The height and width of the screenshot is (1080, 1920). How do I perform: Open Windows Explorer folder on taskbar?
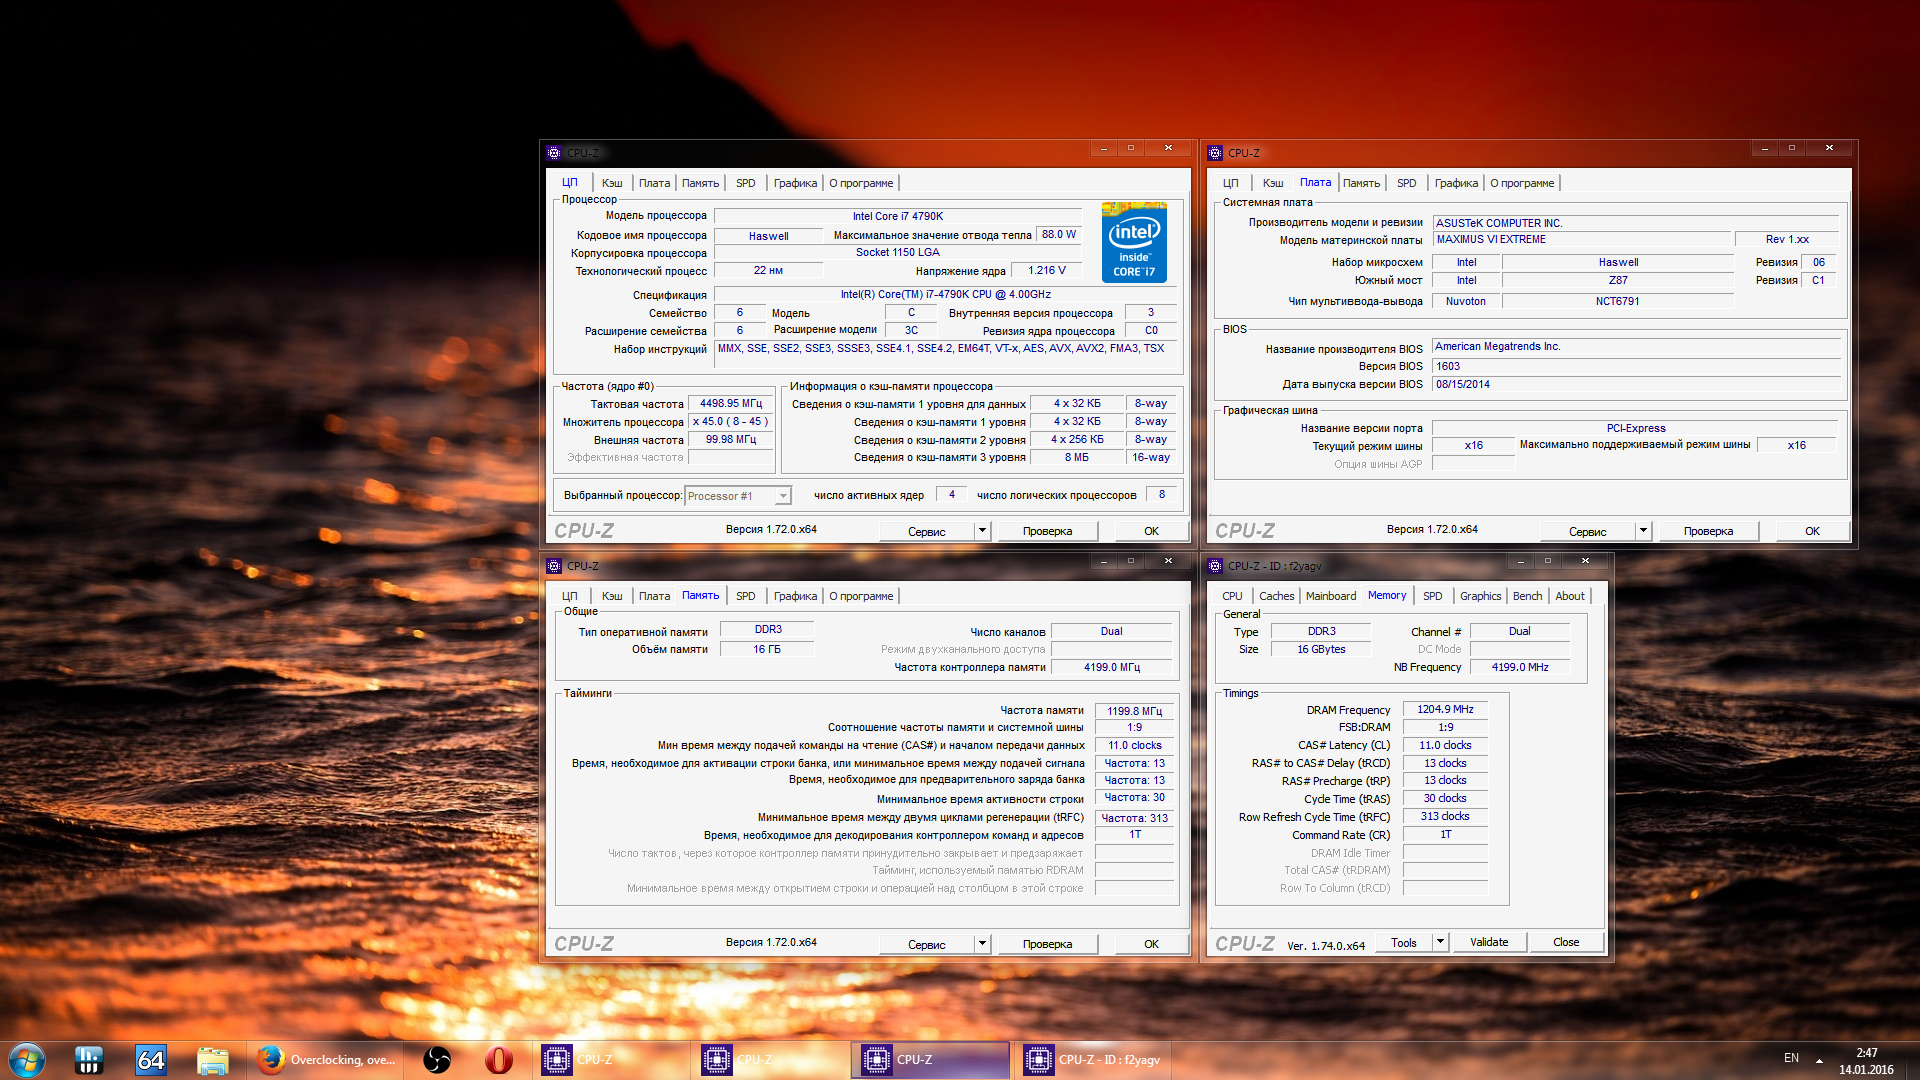coord(213,1060)
